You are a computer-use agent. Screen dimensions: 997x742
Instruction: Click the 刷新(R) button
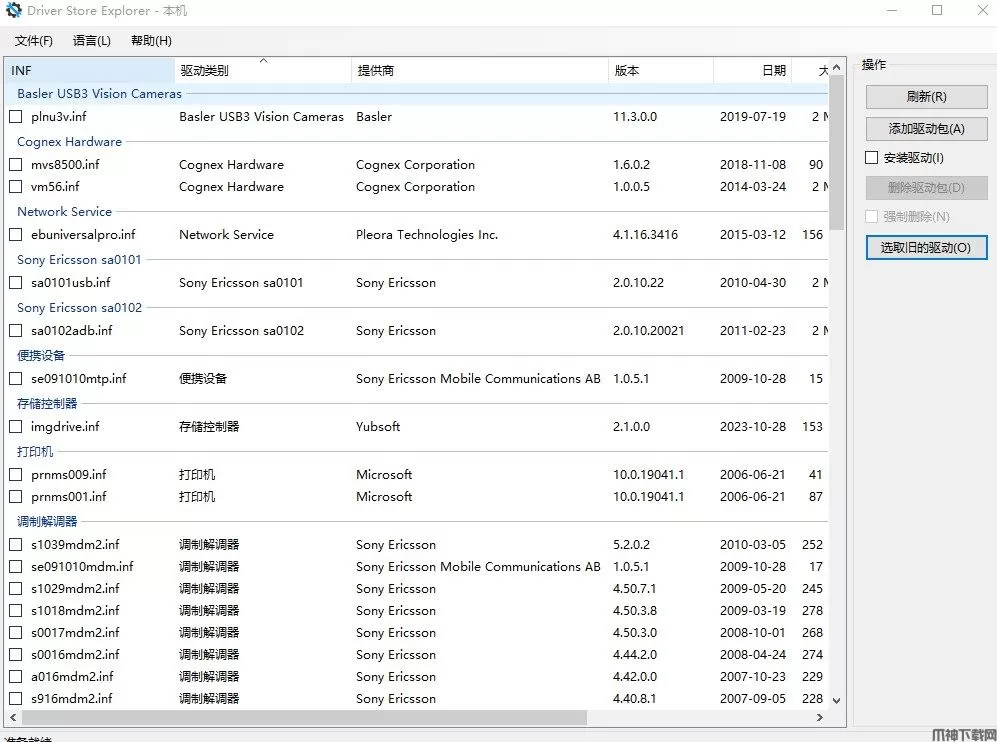(x=926, y=97)
